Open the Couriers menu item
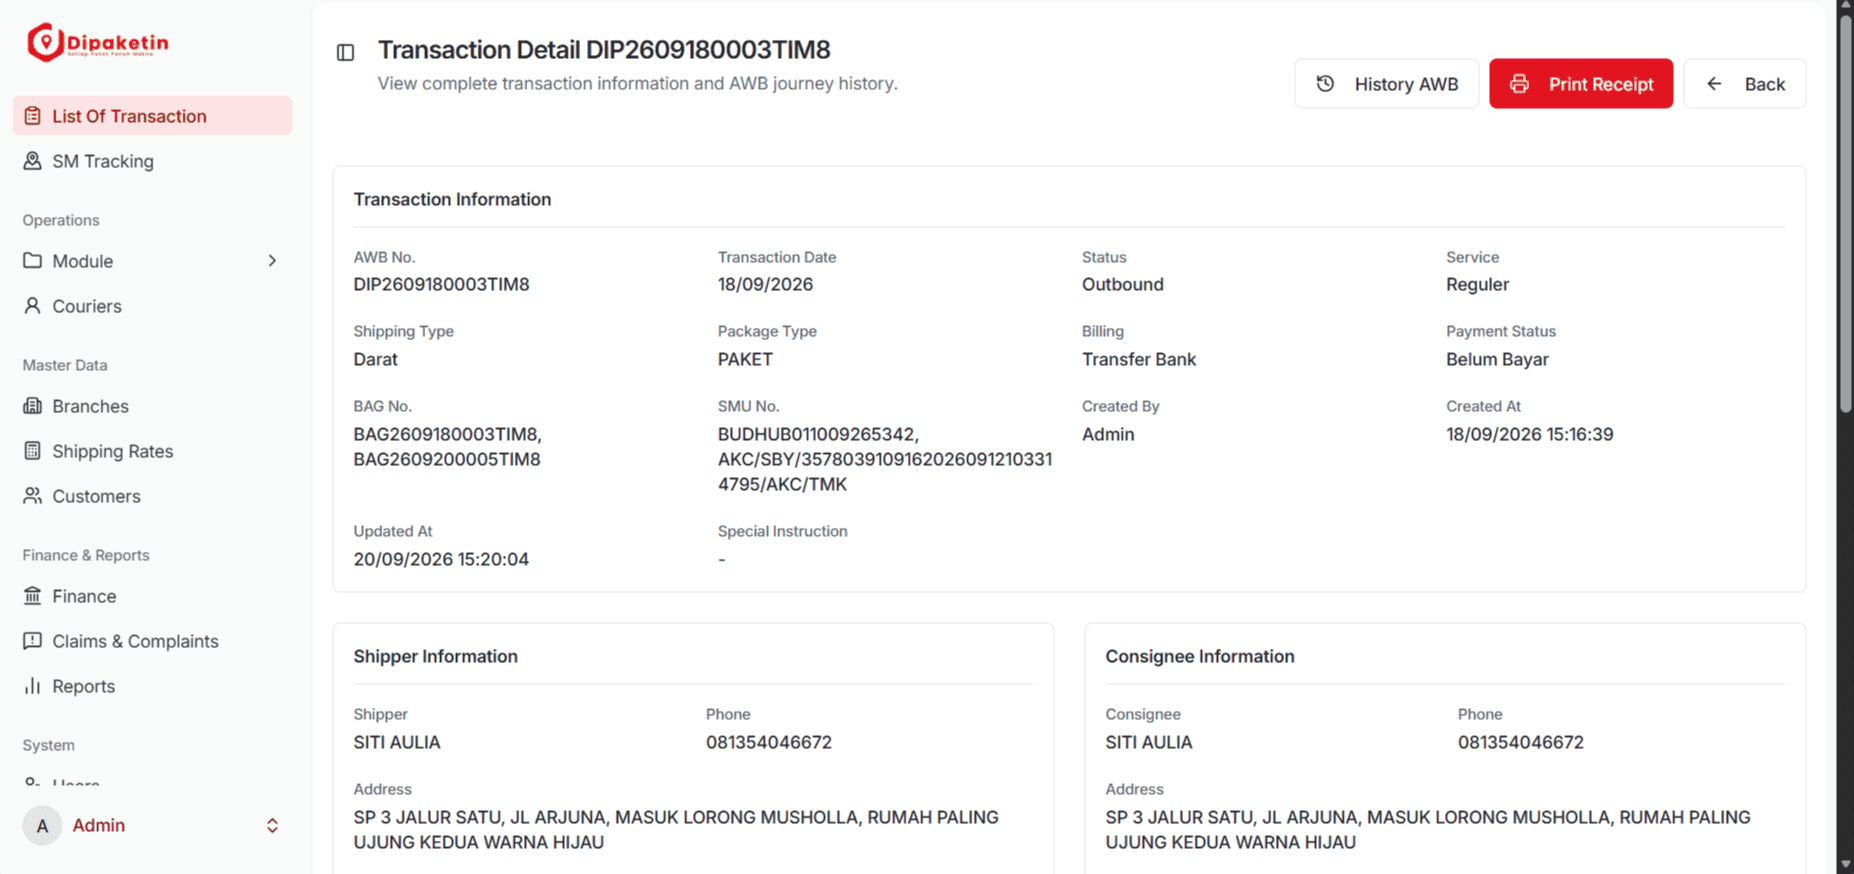 tap(152, 306)
